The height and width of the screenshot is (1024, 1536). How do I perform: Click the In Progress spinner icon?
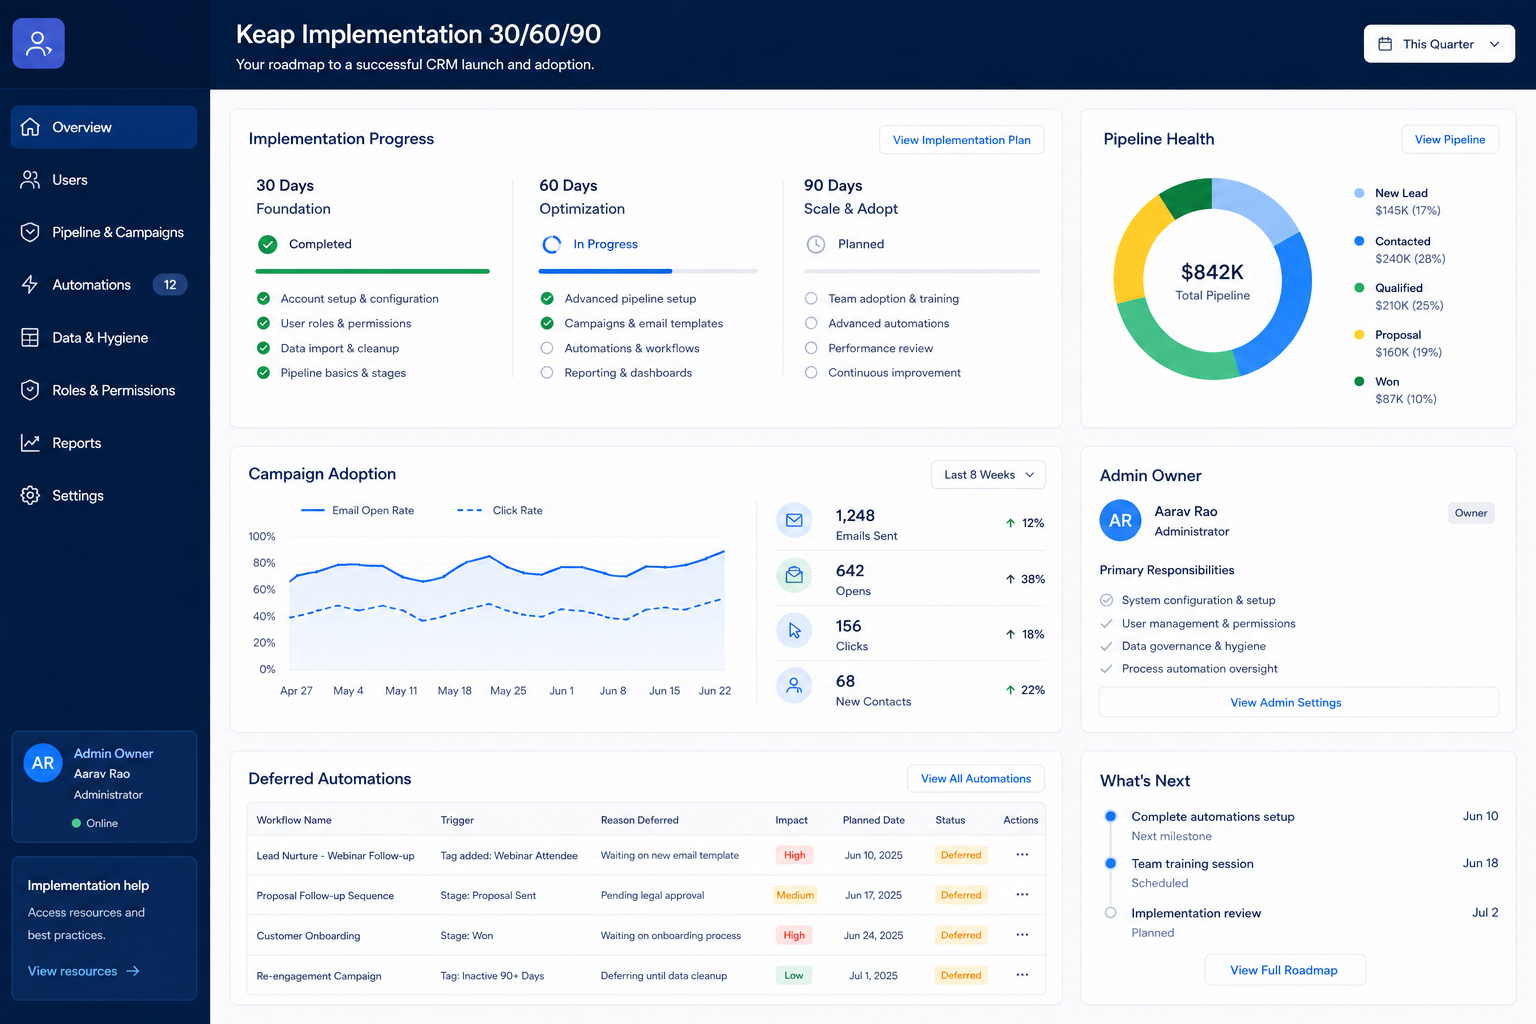coord(551,244)
